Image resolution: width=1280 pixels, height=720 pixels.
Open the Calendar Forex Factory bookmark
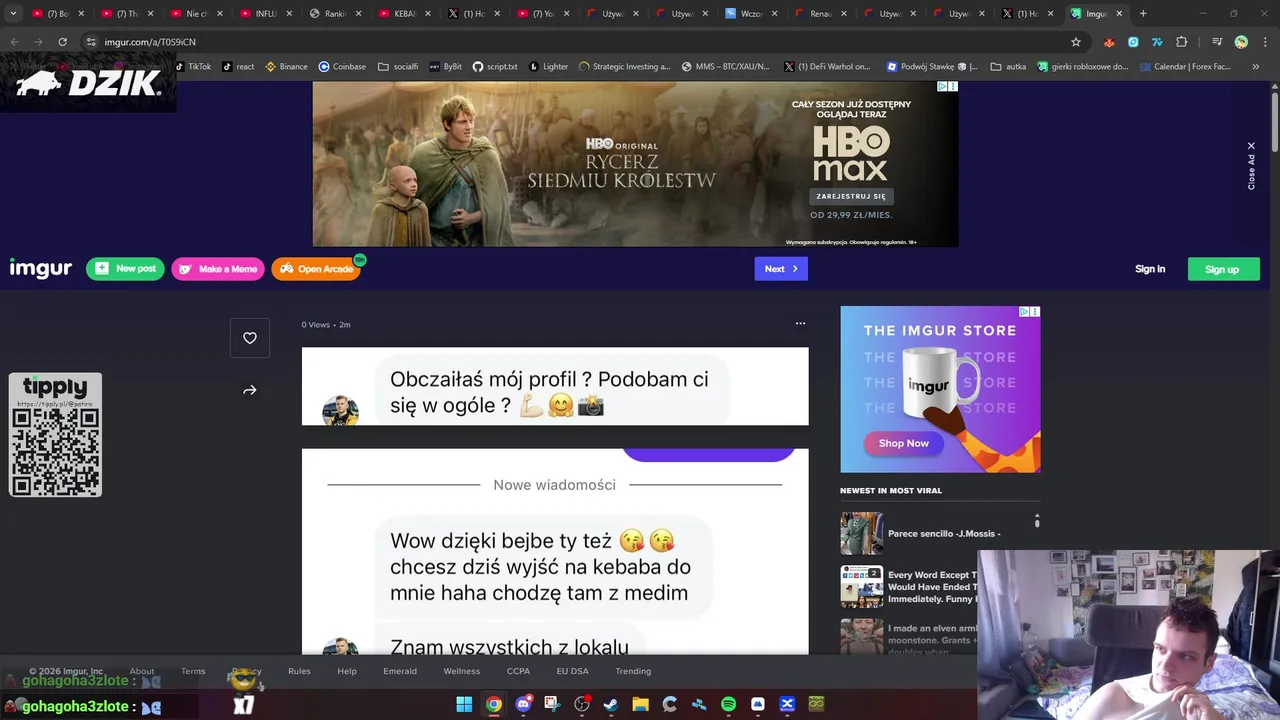point(1184,67)
